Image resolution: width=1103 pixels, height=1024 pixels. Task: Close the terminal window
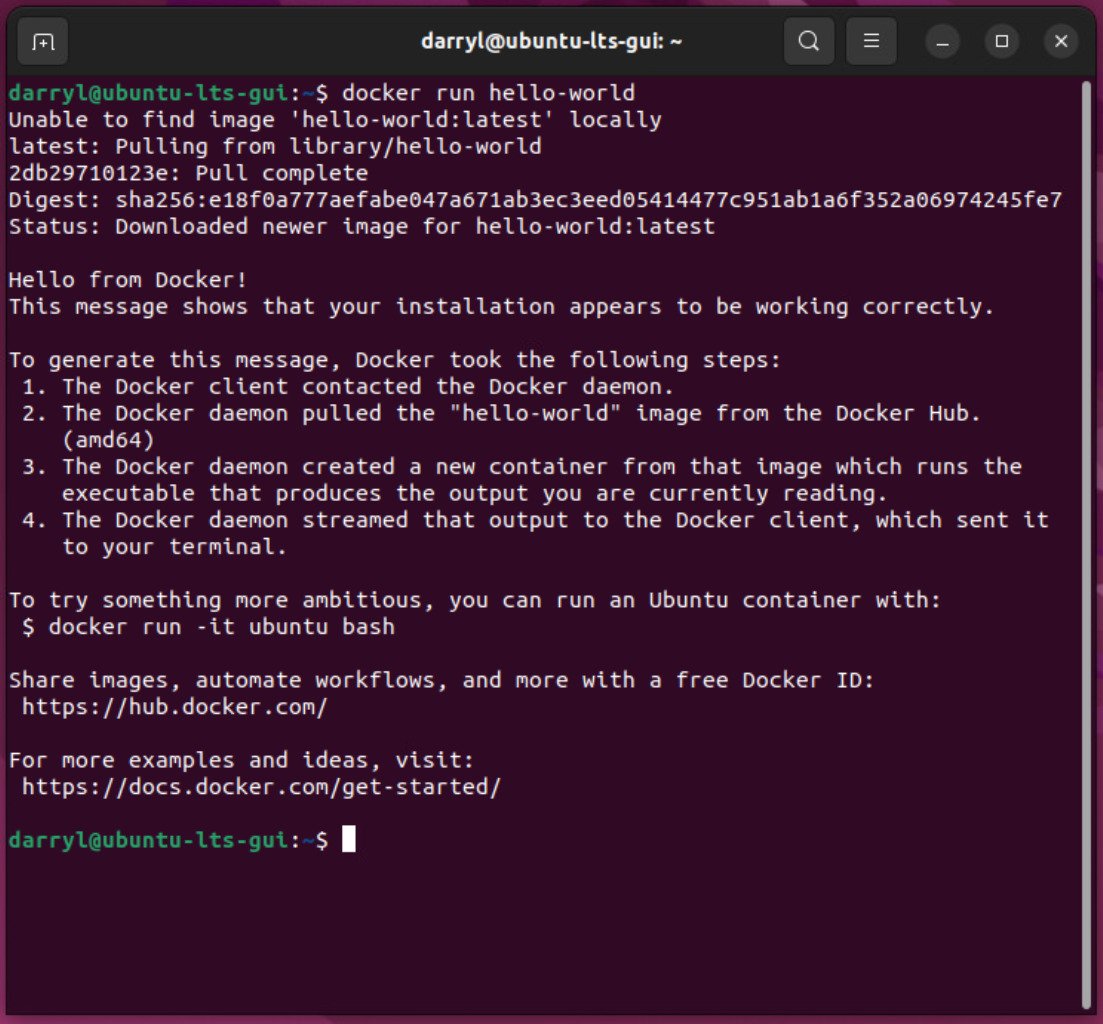click(x=1061, y=41)
